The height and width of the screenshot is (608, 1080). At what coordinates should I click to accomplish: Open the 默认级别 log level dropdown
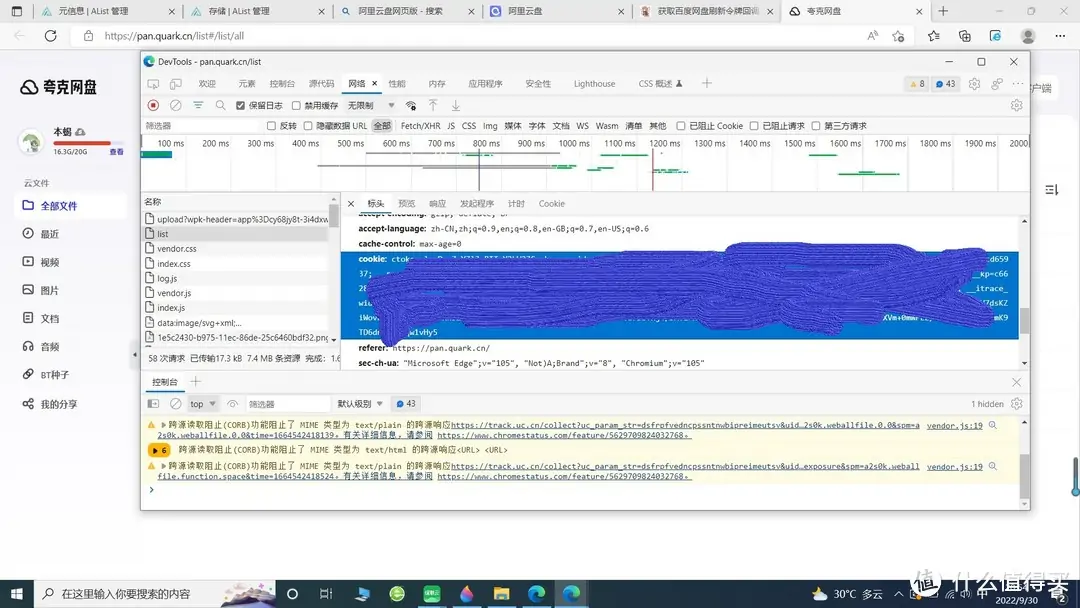pos(355,403)
